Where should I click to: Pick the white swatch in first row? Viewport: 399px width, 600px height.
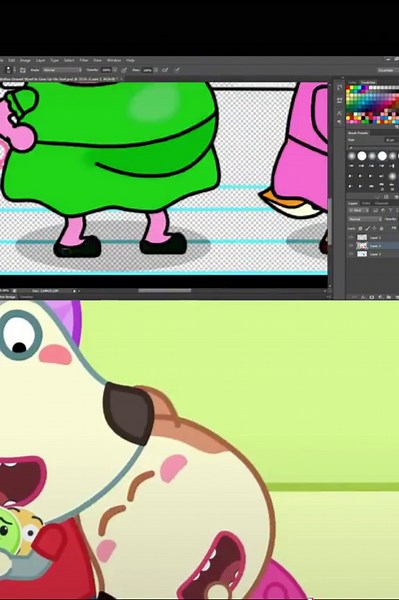click(x=371, y=88)
